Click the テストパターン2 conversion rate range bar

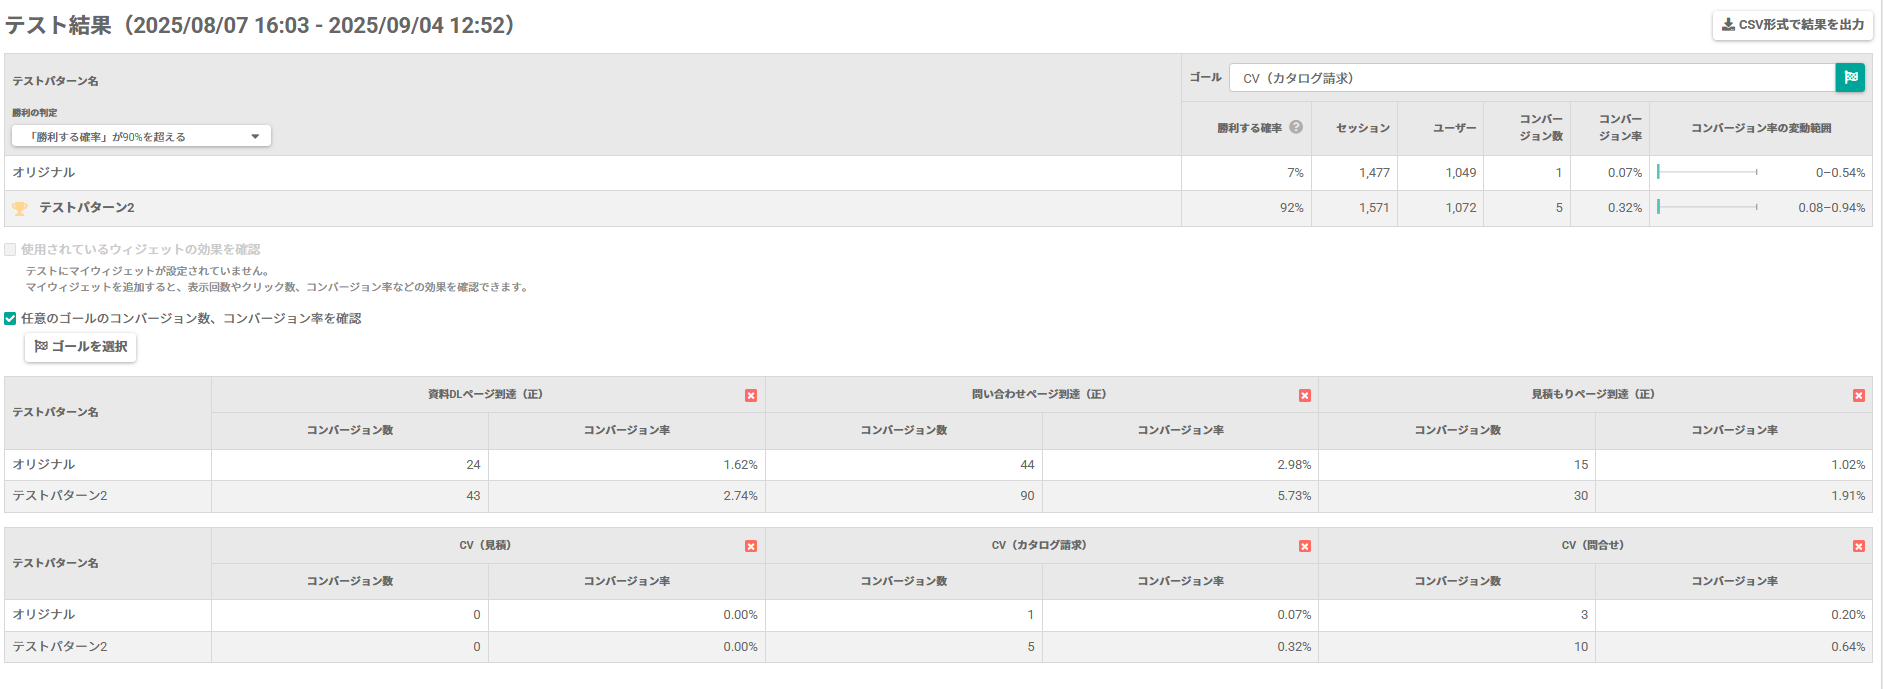1707,208
